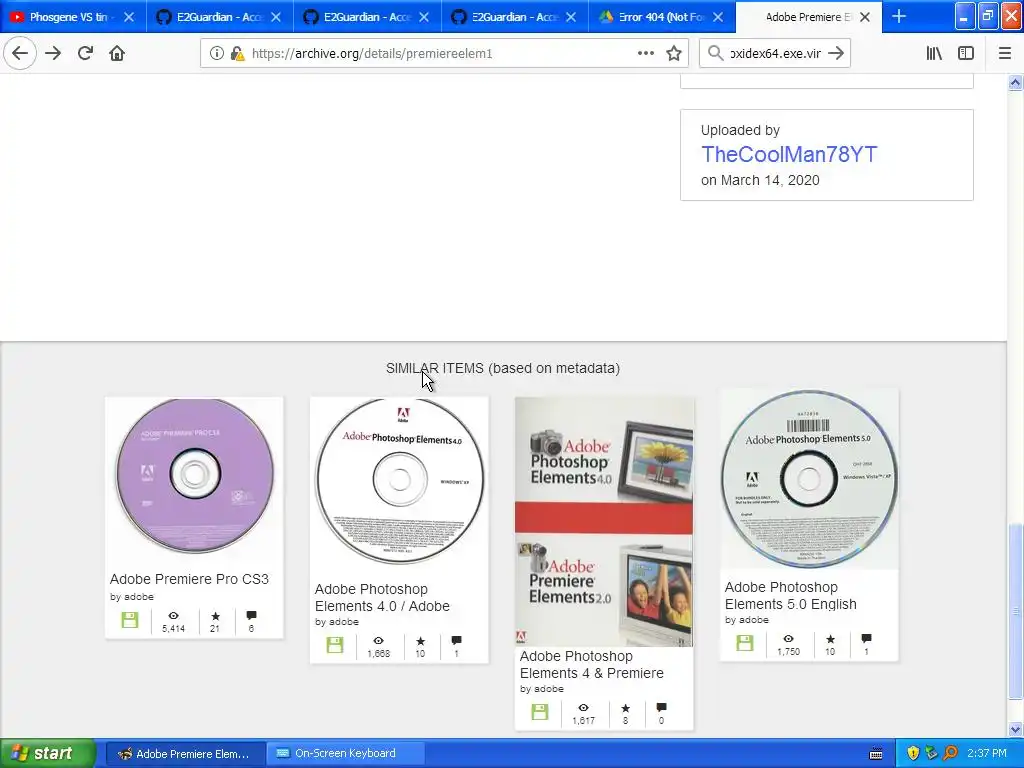Viewport: 1024px width, 768px height.
Task: Open the Photoshop Elements 5.0 disc thumbnail
Action: (809, 479)
